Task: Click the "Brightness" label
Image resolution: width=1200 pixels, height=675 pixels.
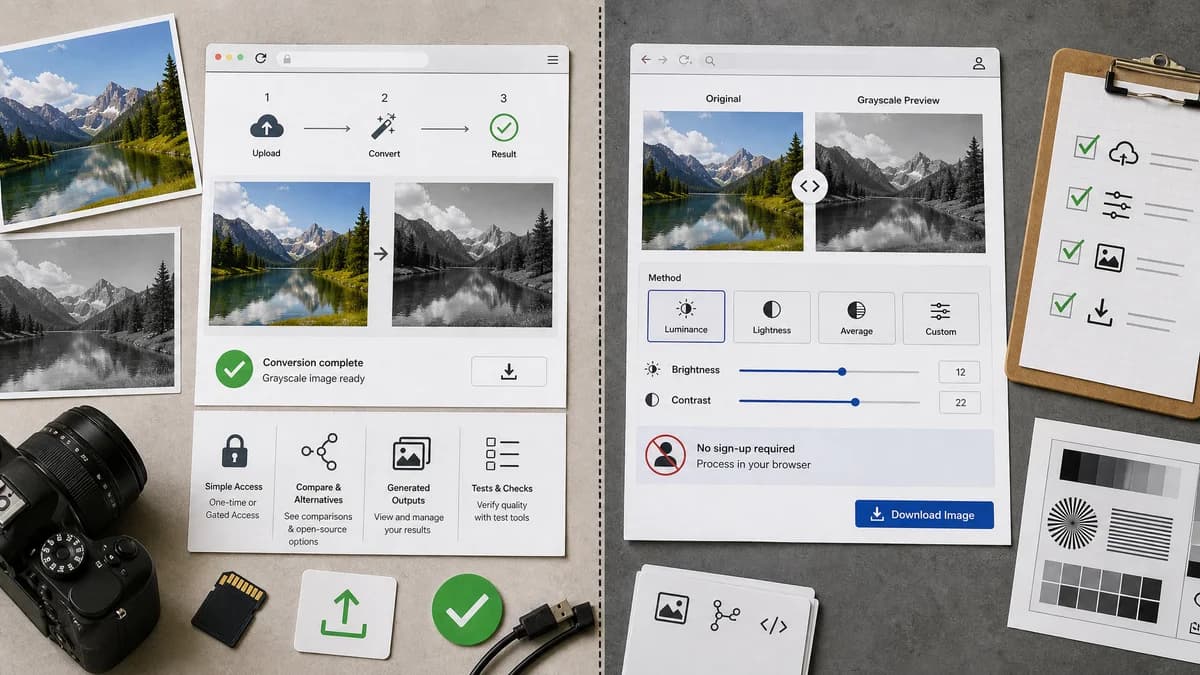Action: [x=696, y=370]
